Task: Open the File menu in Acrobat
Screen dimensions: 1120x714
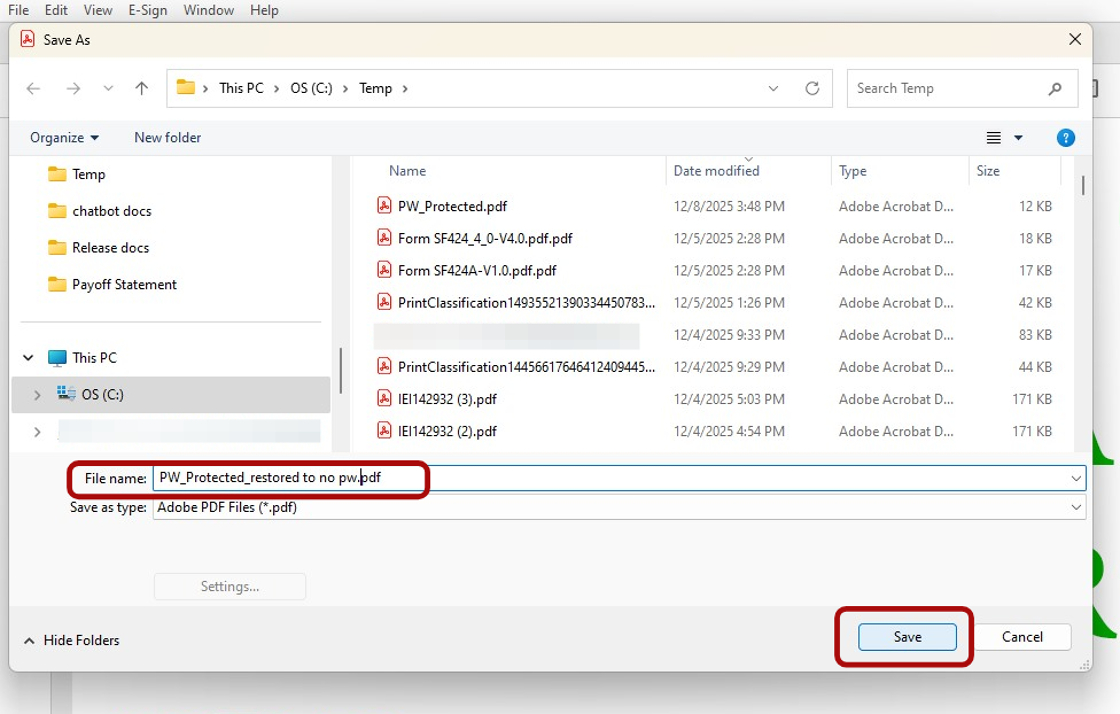Action: [19, 10]
